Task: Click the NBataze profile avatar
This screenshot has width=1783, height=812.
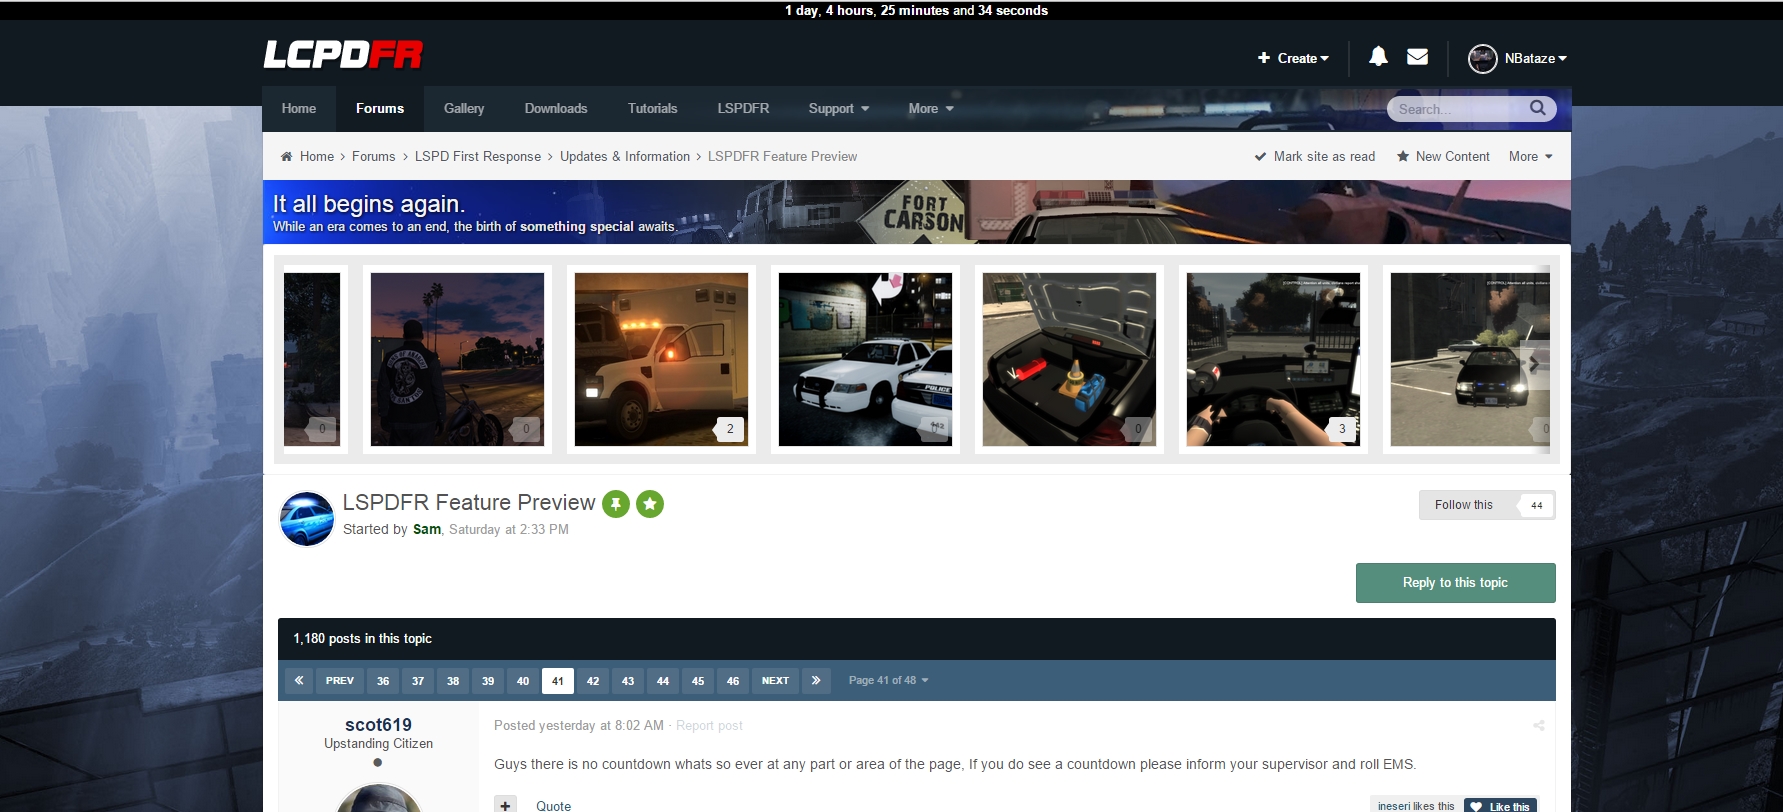Action: point(1482,59)
